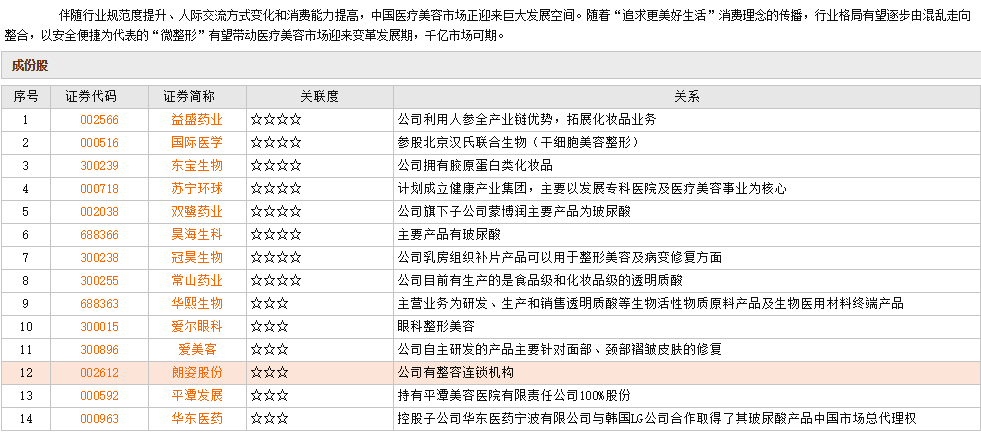981x435 pixels.
Task: Select text 公司旗下子公司蒙博润主要产品为玻尿酸
Action: point(514,212)
